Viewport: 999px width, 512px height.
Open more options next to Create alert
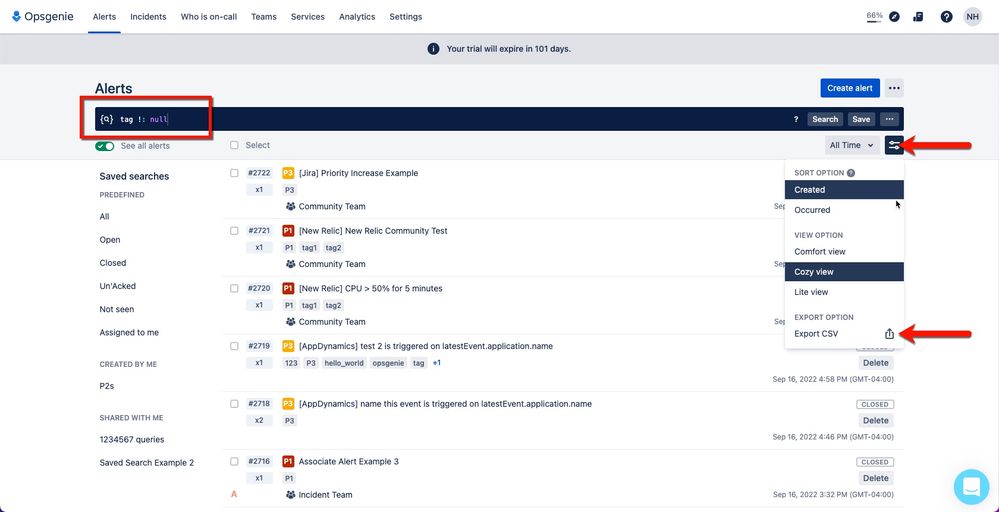coord(894,88)
